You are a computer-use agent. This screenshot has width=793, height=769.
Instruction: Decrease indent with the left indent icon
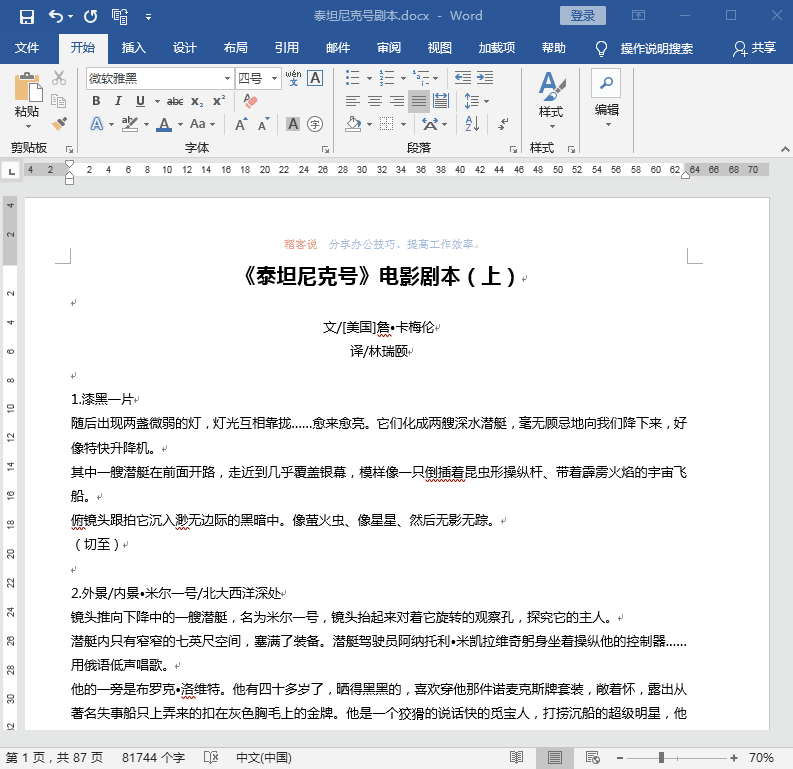(x=463, y=78)
